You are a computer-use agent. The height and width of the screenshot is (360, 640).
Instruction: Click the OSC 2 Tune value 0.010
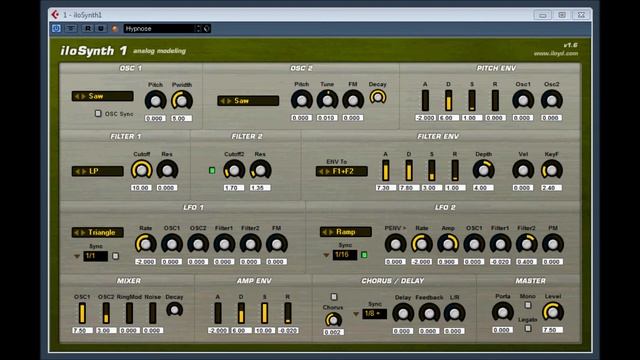[327, 118]
